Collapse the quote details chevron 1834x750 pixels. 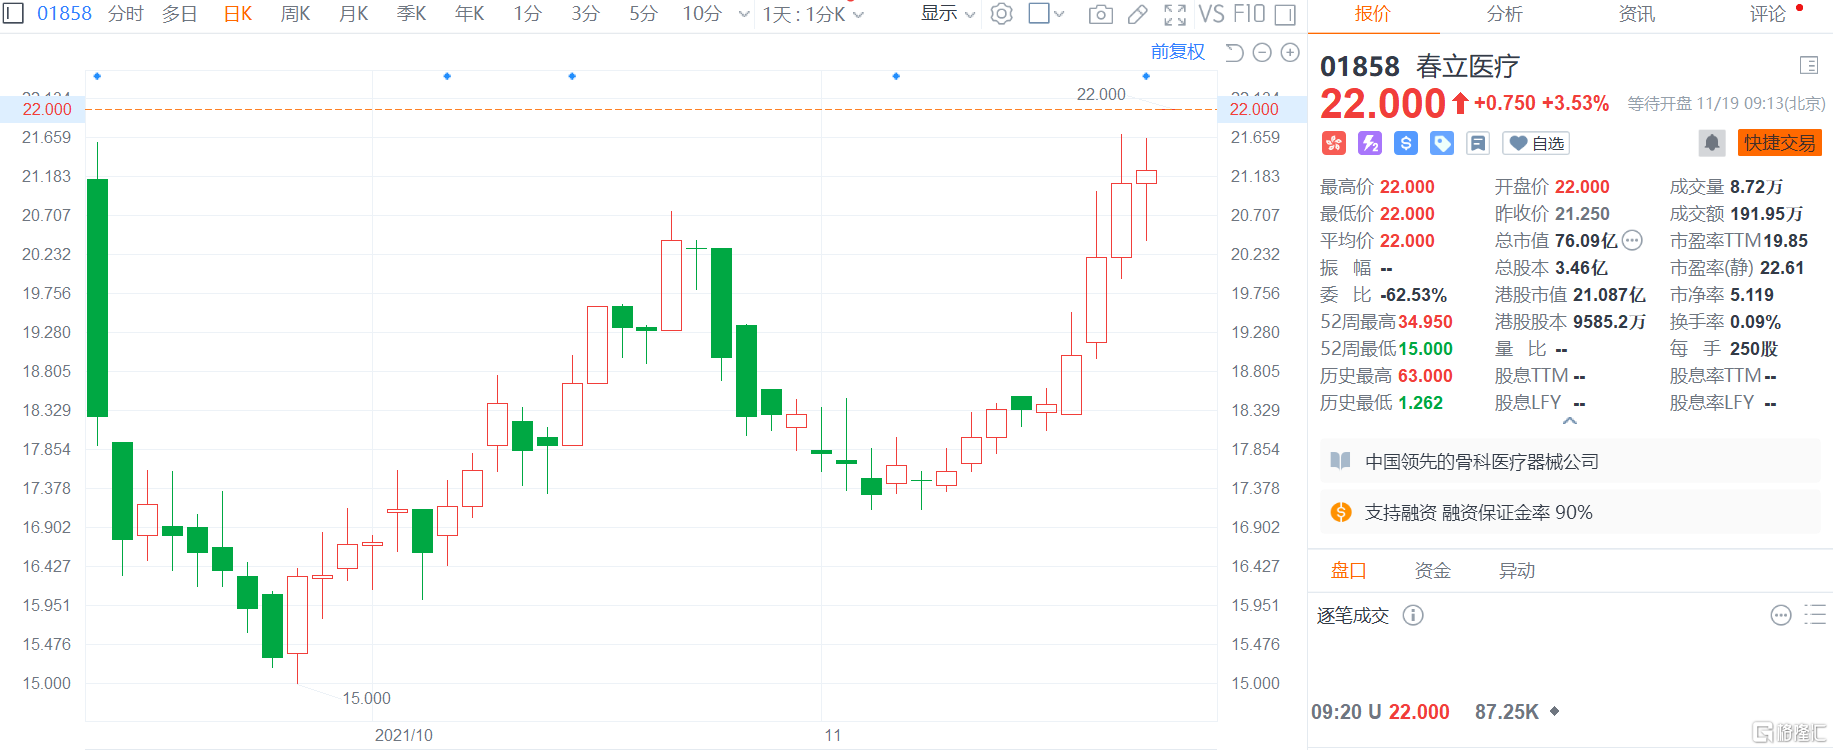[x=1570, y=421]
